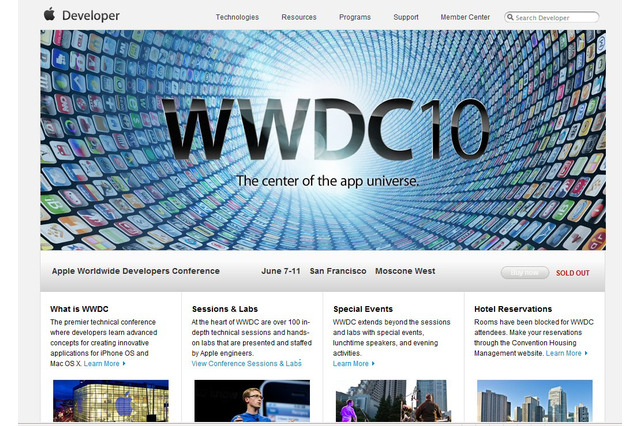
Task: Open the Programs menu
Action: coord(355,17)
